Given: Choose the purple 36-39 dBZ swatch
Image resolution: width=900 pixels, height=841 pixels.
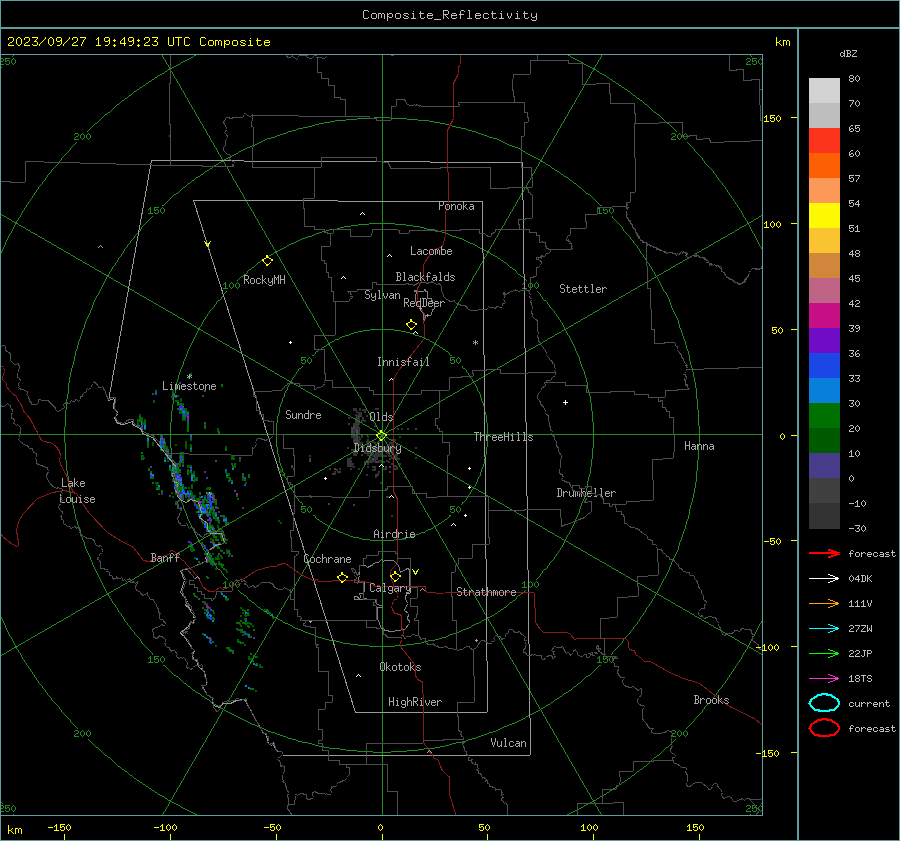Looking at the screenshot, I should click(824, 341).
